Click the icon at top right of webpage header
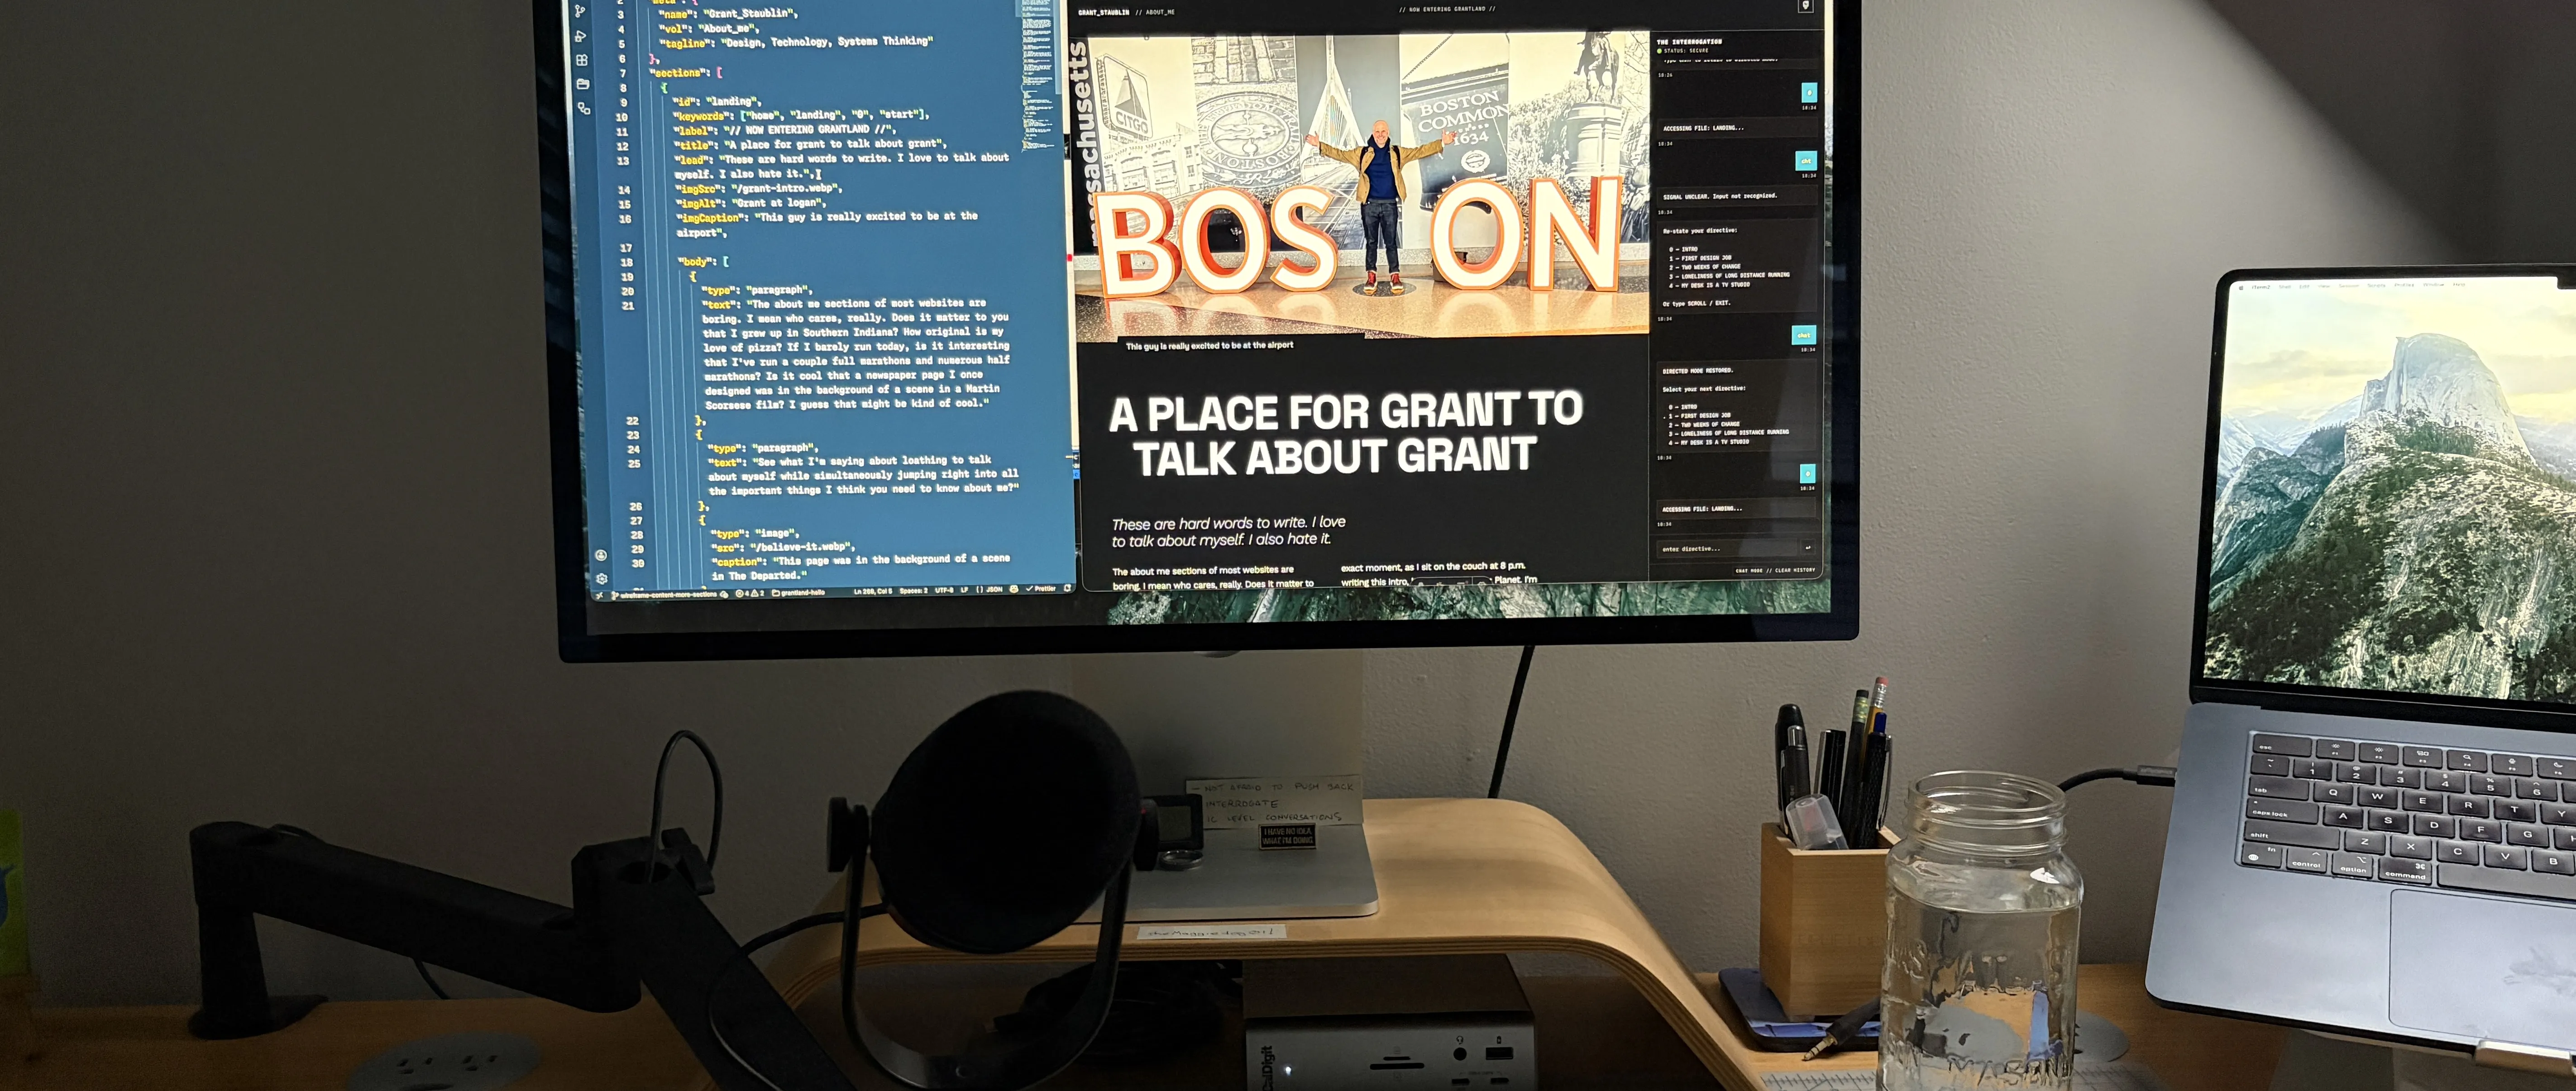Viewport: 2576px width, 1091px height. tap(1805, 6)
